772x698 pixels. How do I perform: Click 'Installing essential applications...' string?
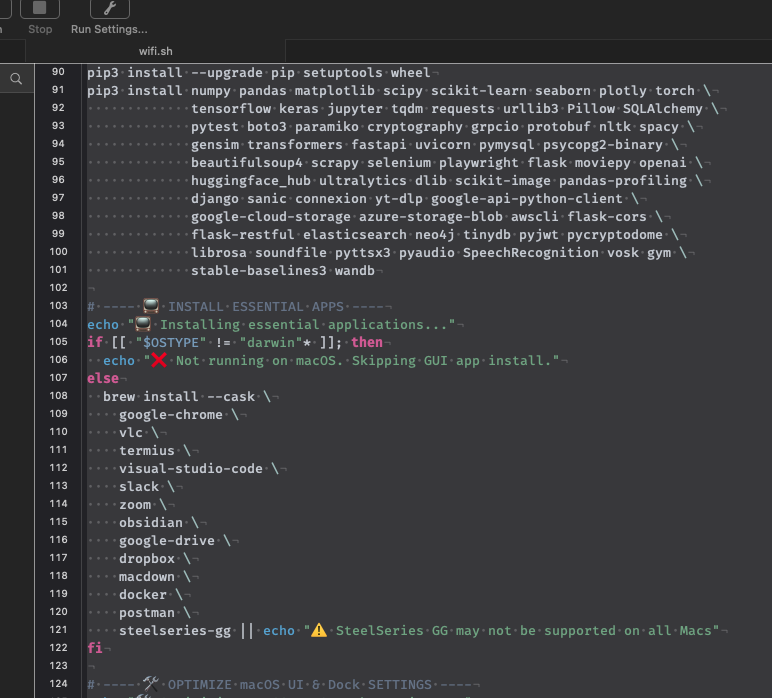click(302, 325)
